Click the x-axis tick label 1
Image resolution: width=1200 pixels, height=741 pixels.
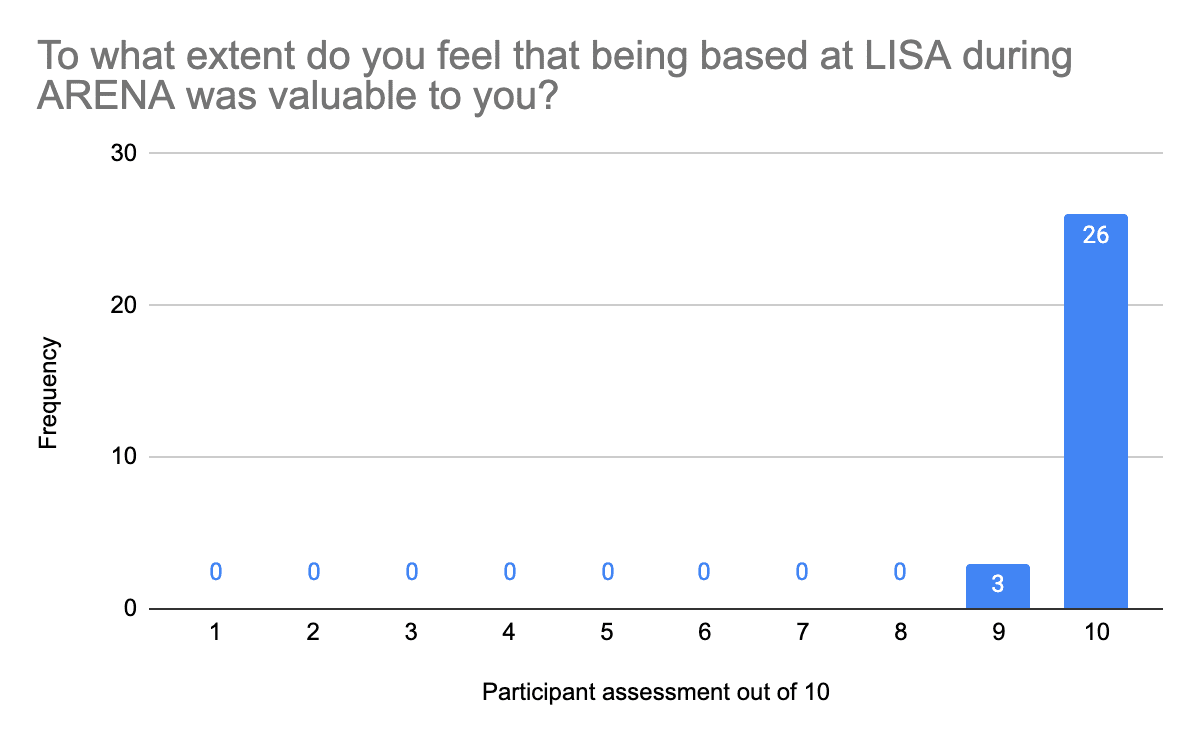215,632
